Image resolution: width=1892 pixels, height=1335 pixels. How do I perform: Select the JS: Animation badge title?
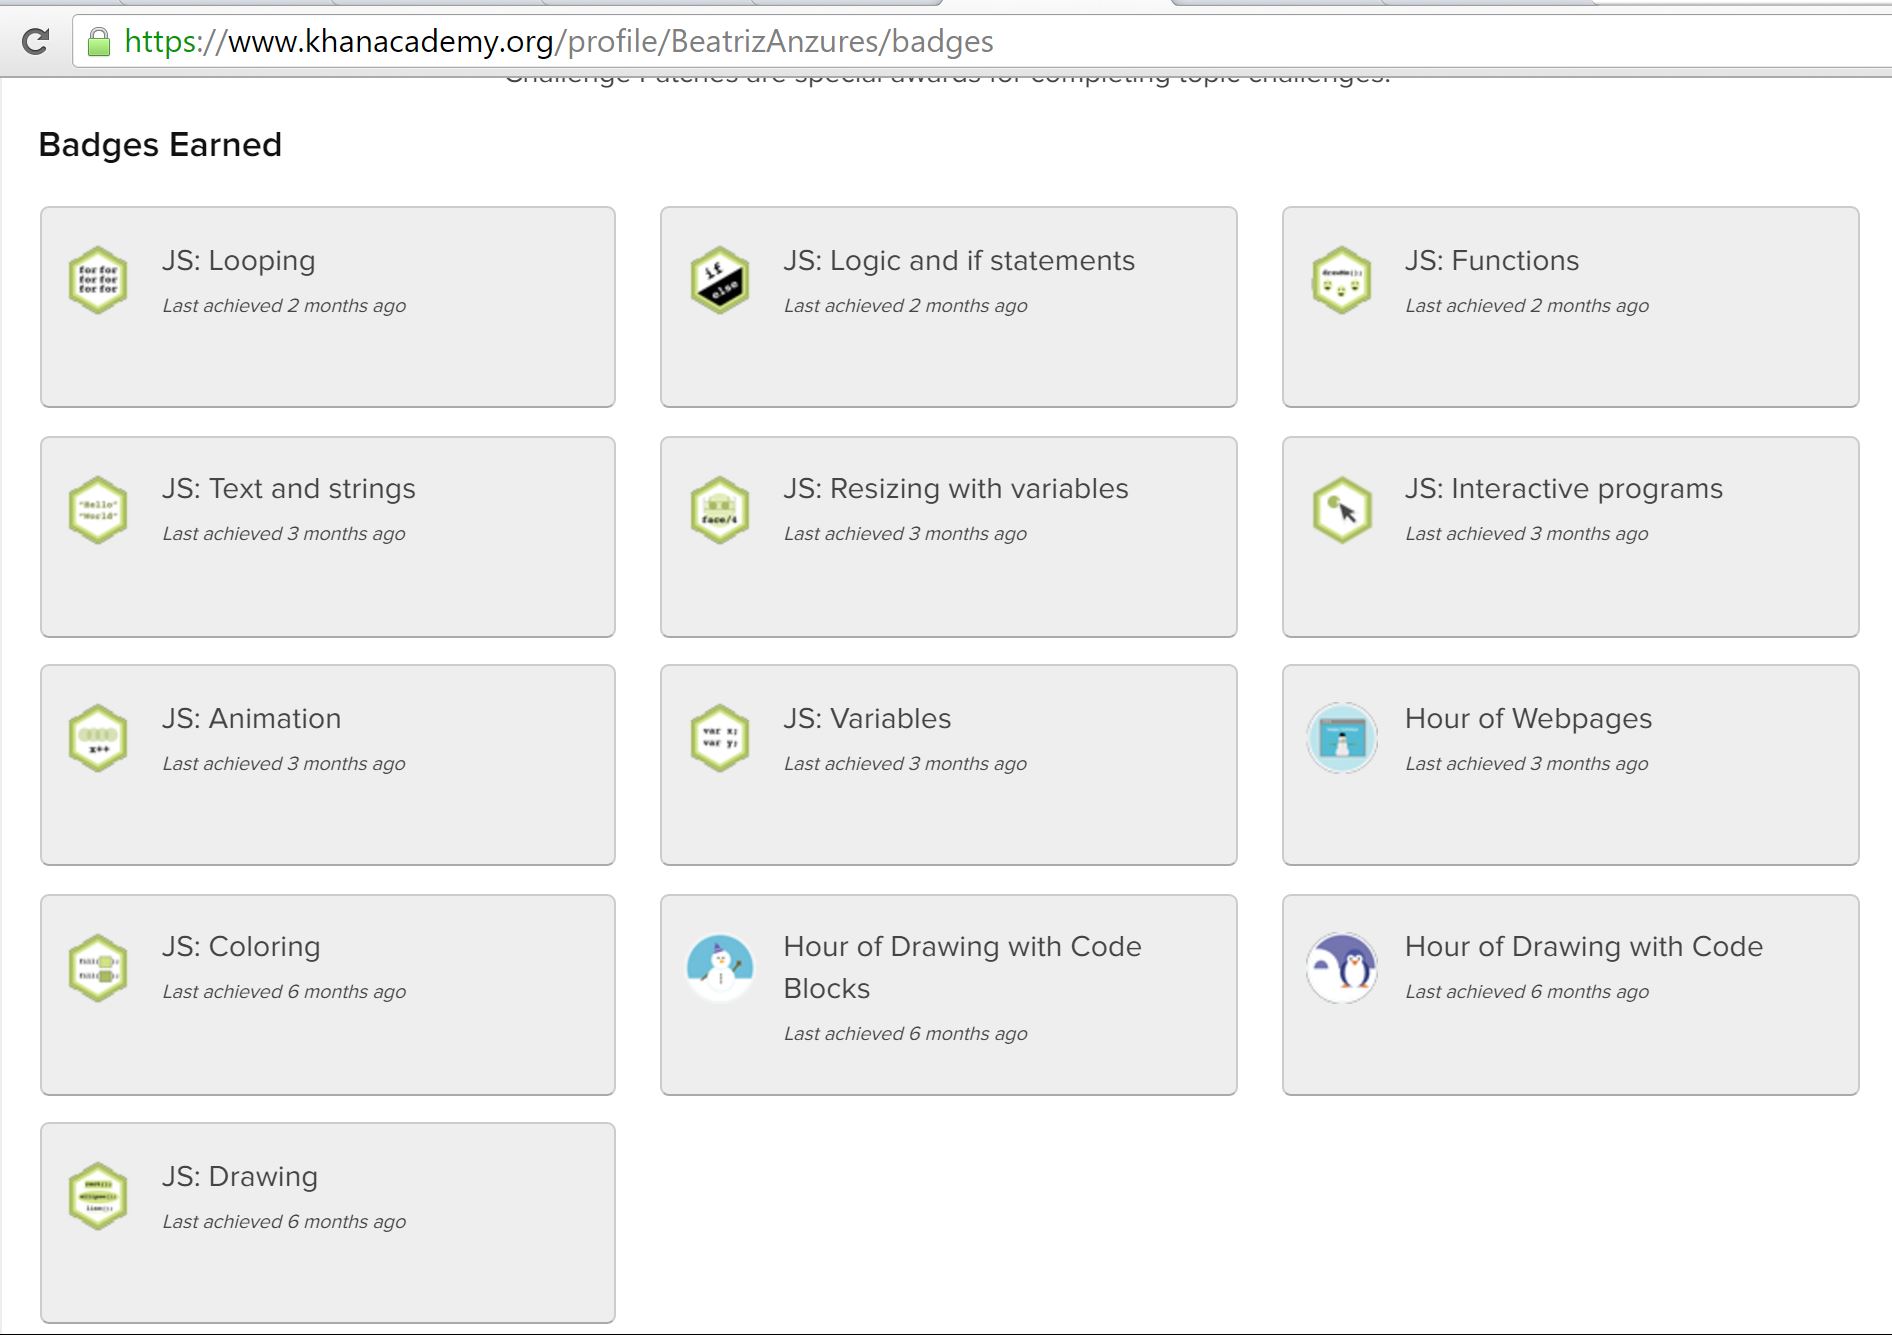click(x=251, y=719)
